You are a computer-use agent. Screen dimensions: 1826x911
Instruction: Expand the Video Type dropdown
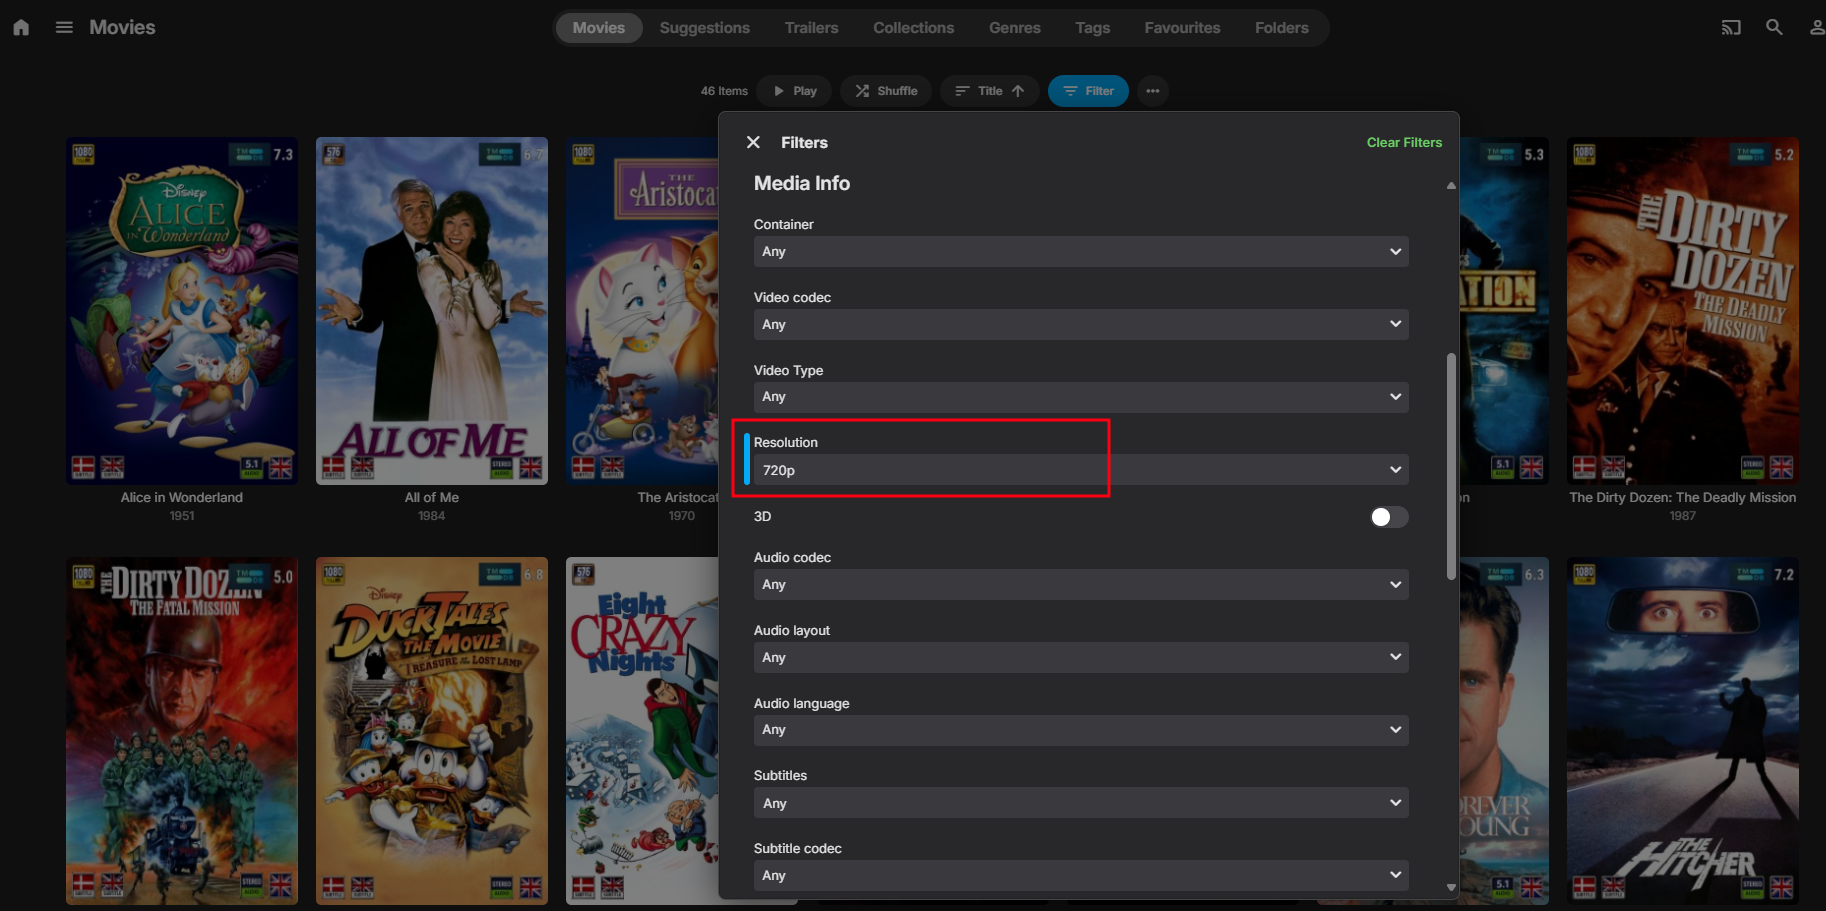click(1081, 397)
